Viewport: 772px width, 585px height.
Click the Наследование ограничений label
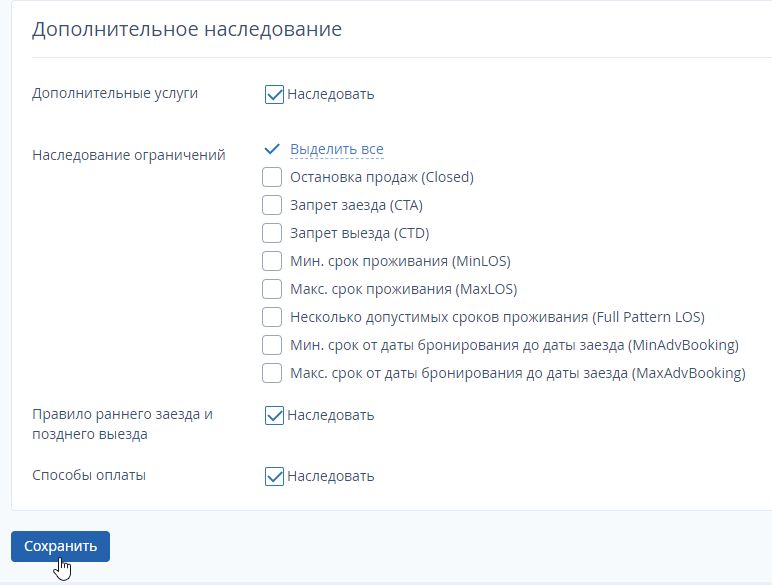coord(129,155)
